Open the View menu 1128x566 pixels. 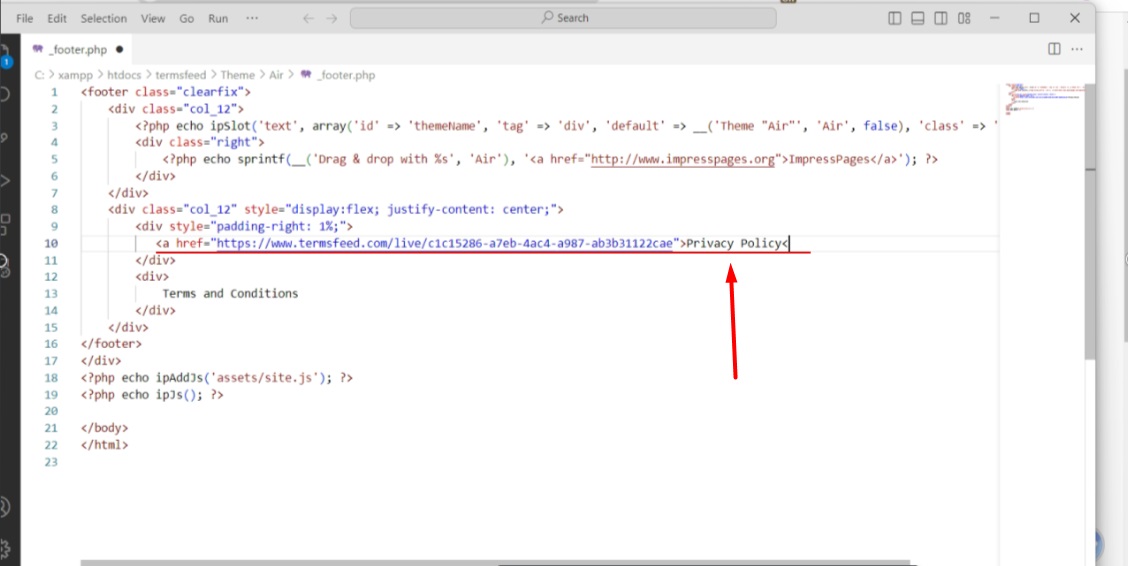pos(153,19)
